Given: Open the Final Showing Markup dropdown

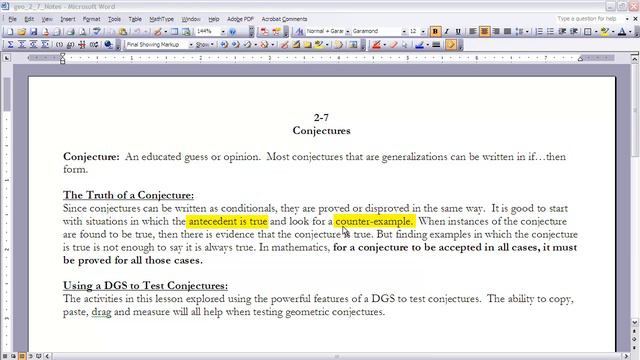Looking at the screenshot, I should (191, 44).
